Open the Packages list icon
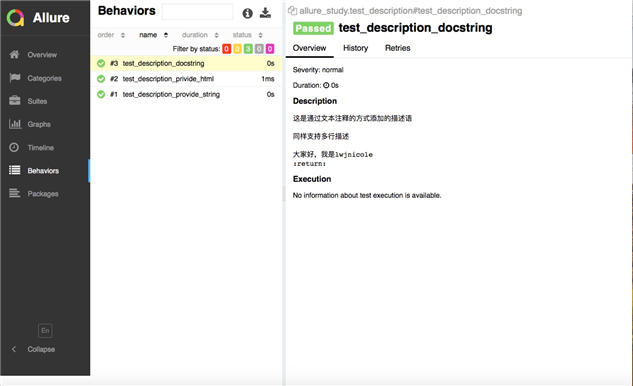Image resolution: width=633 pixels, height=386 pixels. 15,193
